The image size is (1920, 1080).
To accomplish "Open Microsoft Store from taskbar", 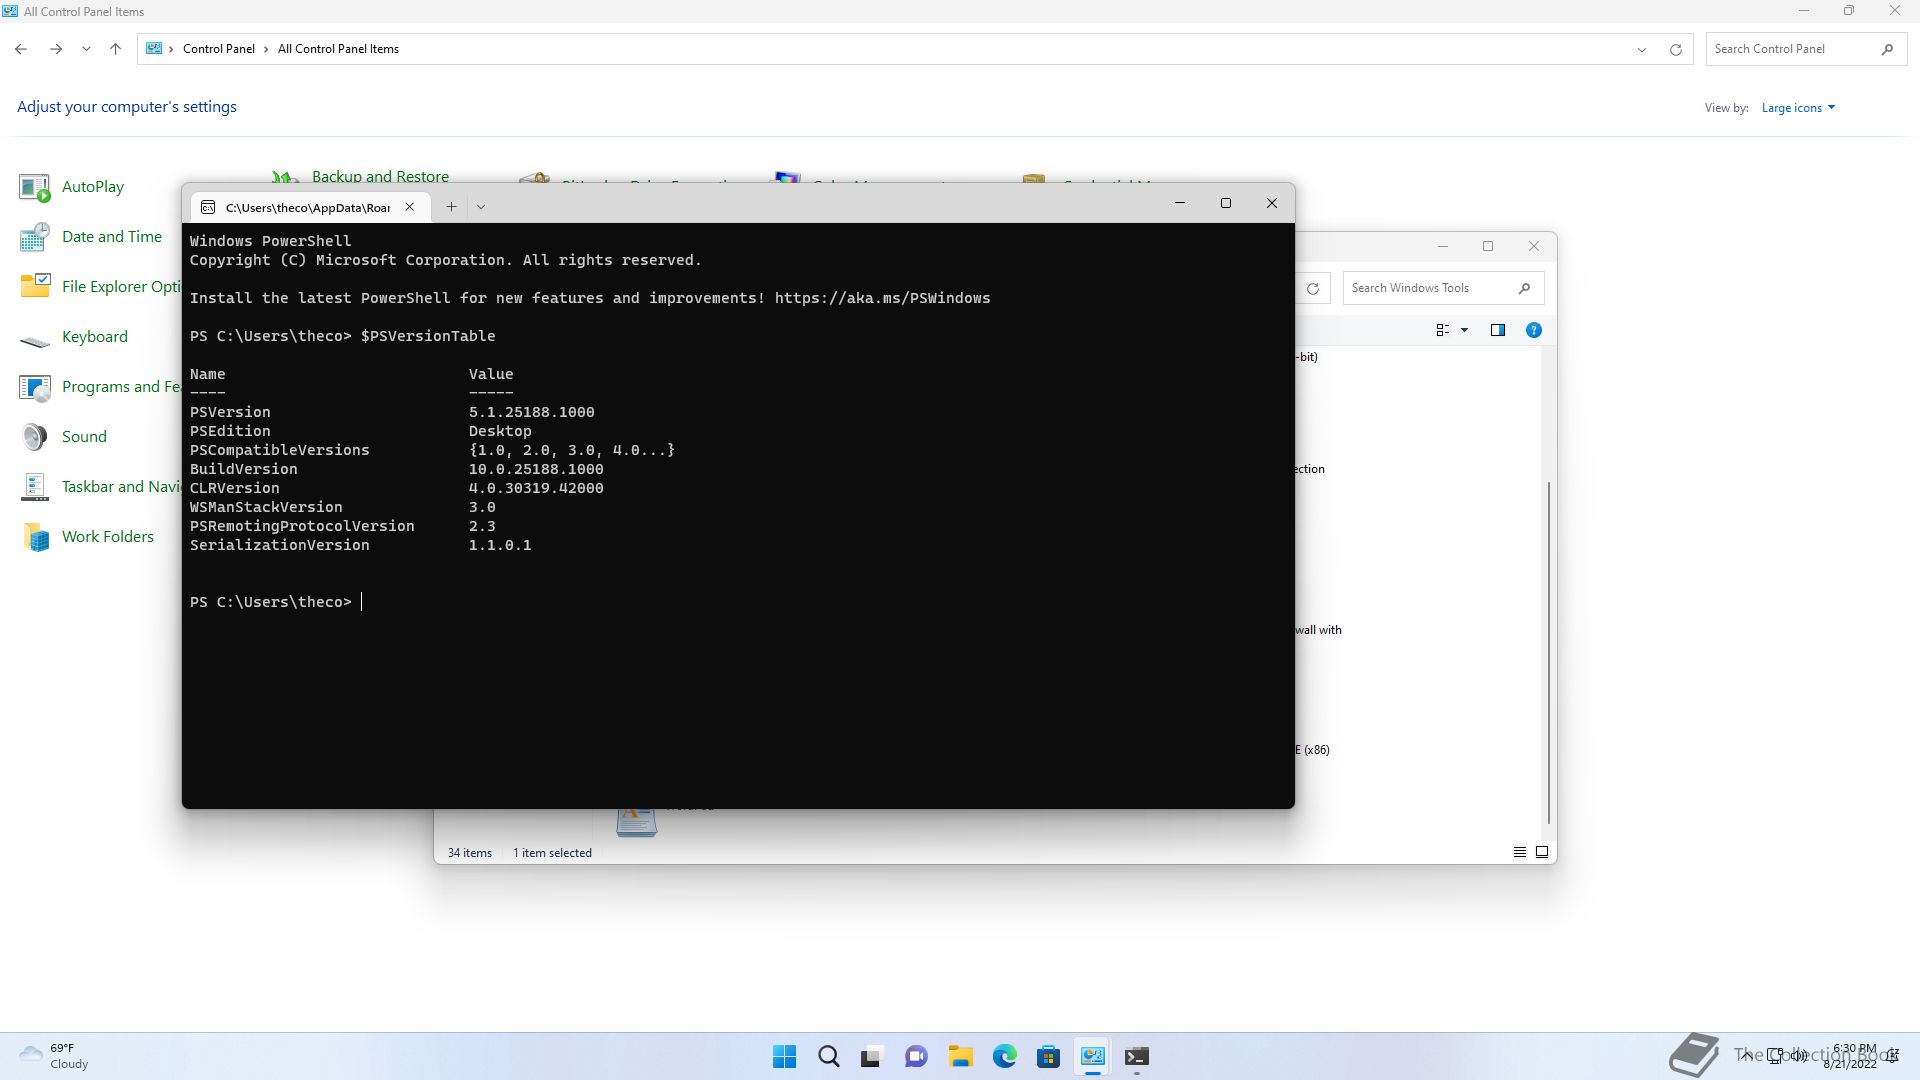I will [1048, 1057].
